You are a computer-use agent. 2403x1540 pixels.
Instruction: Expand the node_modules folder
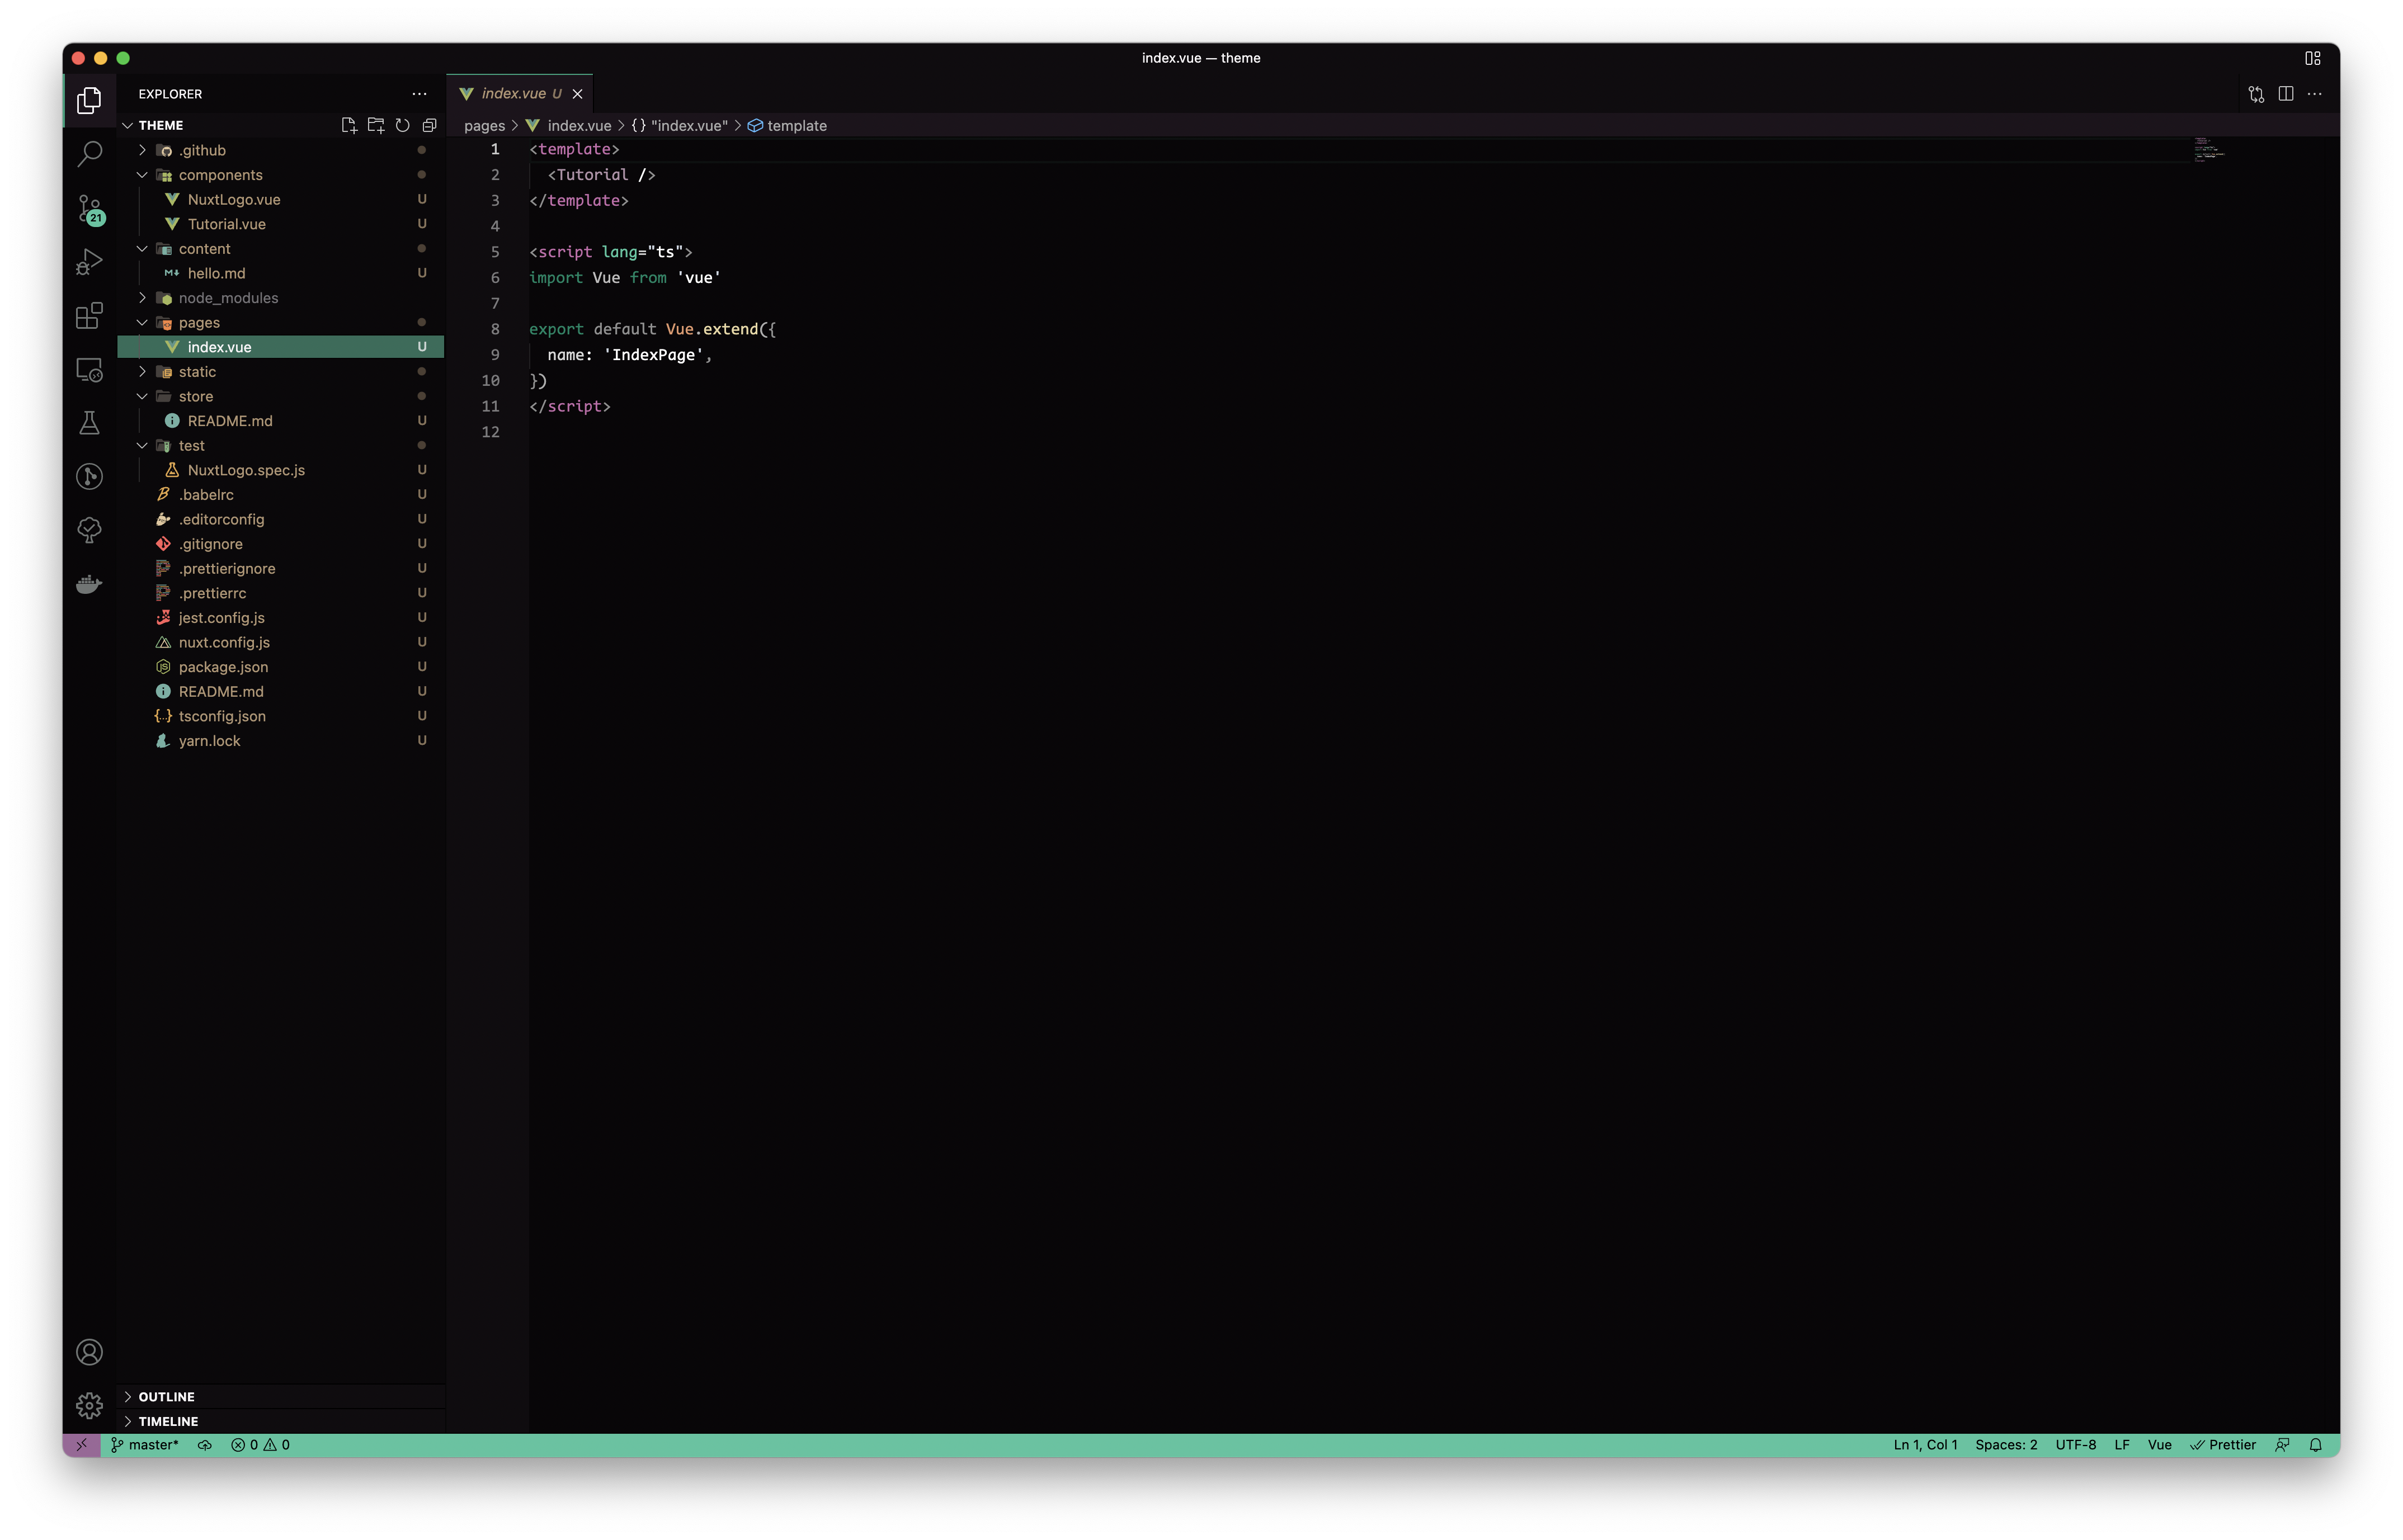pyautogui.click(x=228, y=298)
